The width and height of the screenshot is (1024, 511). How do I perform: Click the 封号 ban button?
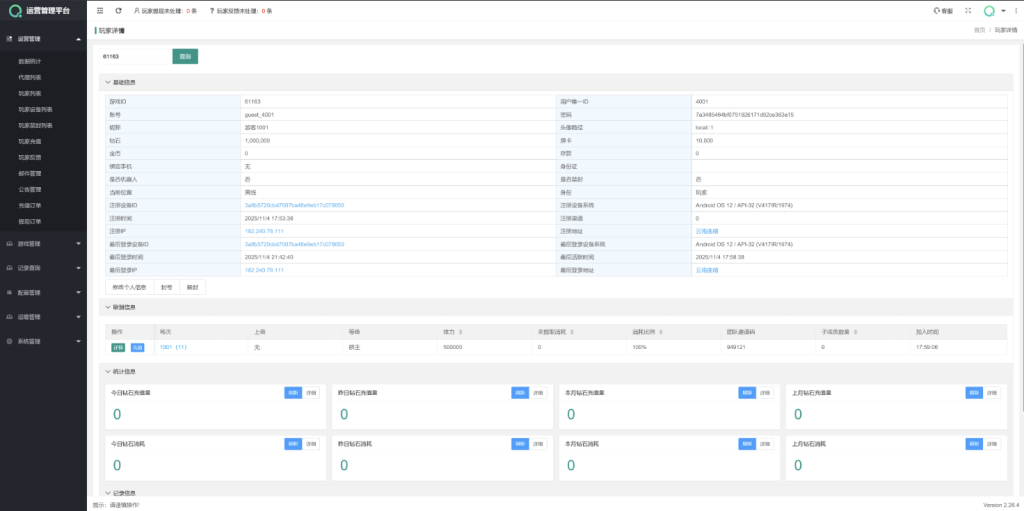[167, 287]
